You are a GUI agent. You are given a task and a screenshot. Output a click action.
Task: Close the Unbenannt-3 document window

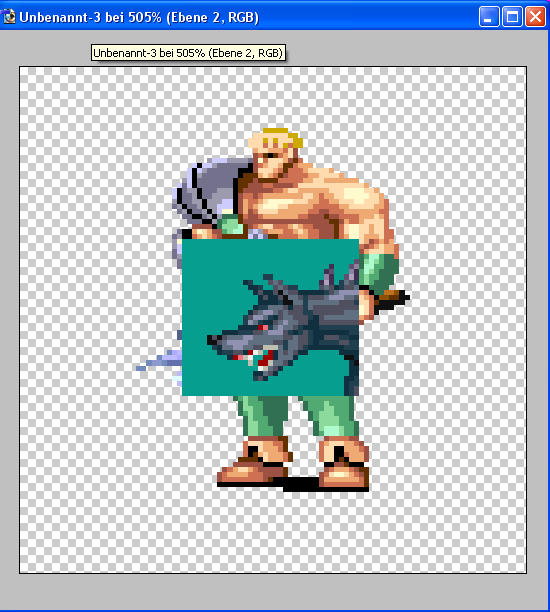[x=535, y=17]
